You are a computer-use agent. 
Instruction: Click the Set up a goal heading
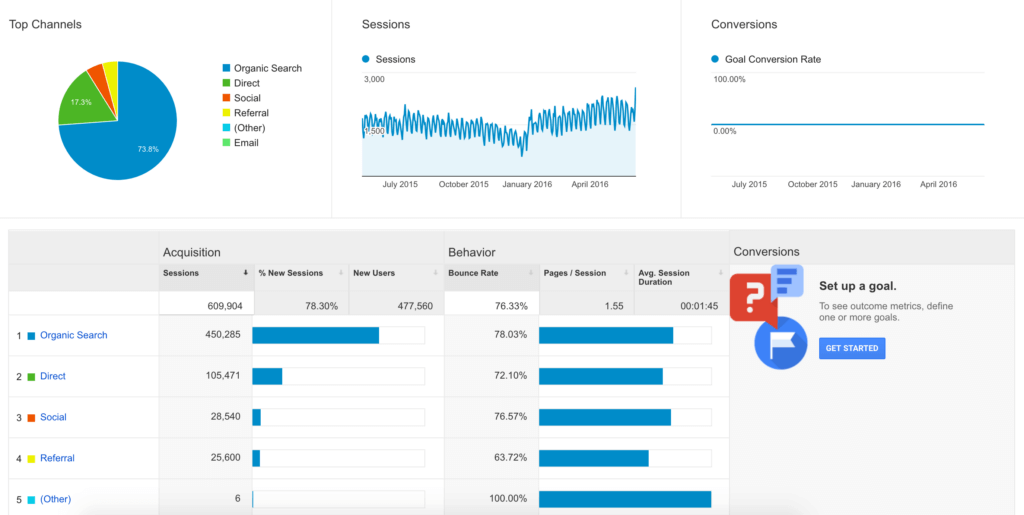pyautogui.click(x=857, y=287)
